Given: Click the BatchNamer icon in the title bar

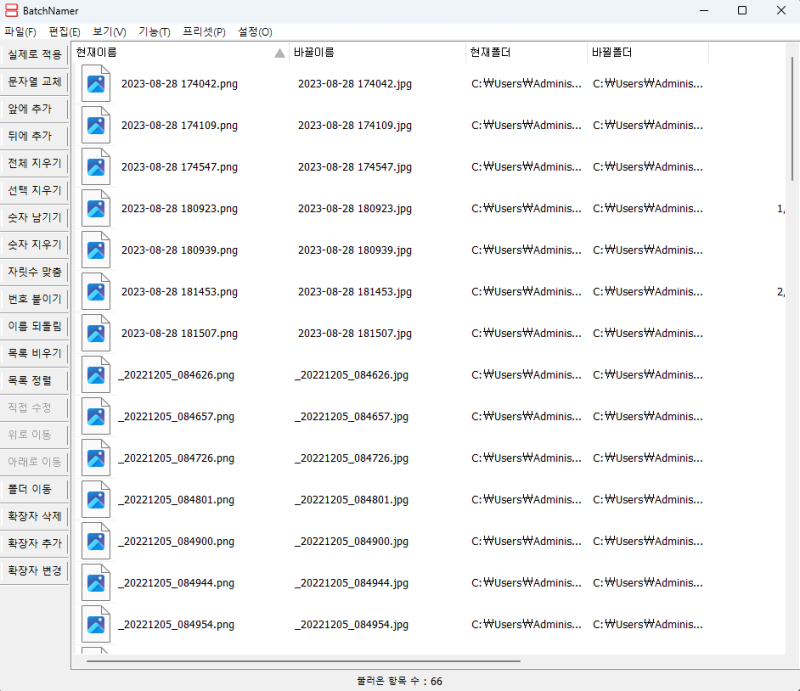Looking at the screenshot, I should pos(10,10).
